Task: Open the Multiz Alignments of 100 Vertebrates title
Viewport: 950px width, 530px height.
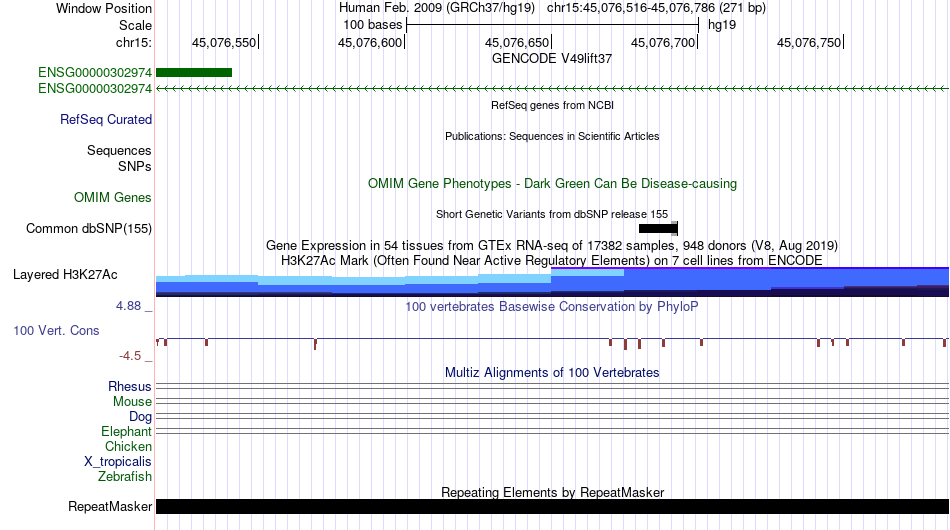Action: click(x=552, y=373)
